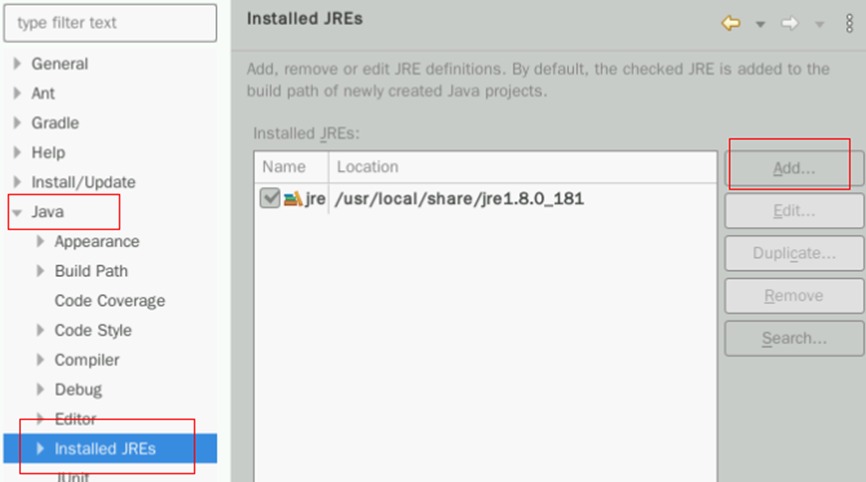The height and width of the screenshot is (482, 866).
Task: Uncheck the jre1.8.0_181 checkbox
Action: tap(270, 199)
